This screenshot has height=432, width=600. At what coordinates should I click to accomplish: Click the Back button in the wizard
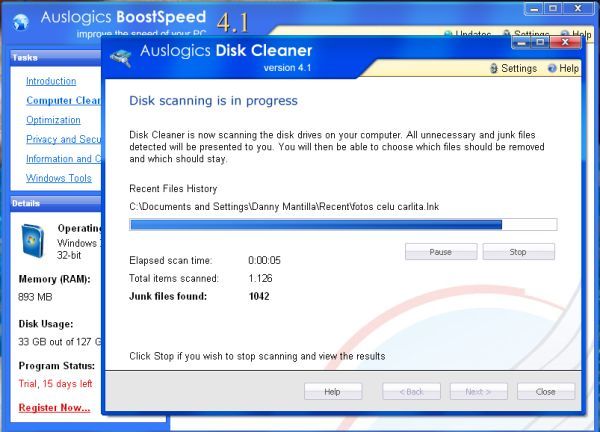point(411,391)
